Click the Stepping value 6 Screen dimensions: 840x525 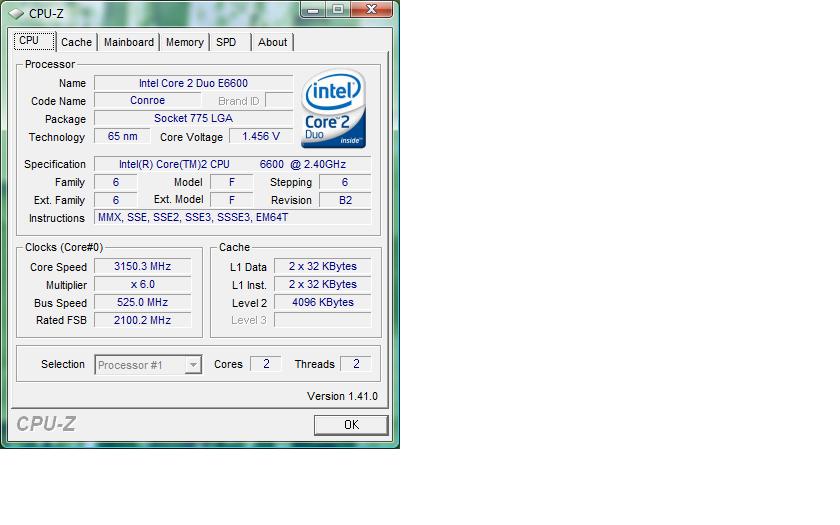[345, 182]
